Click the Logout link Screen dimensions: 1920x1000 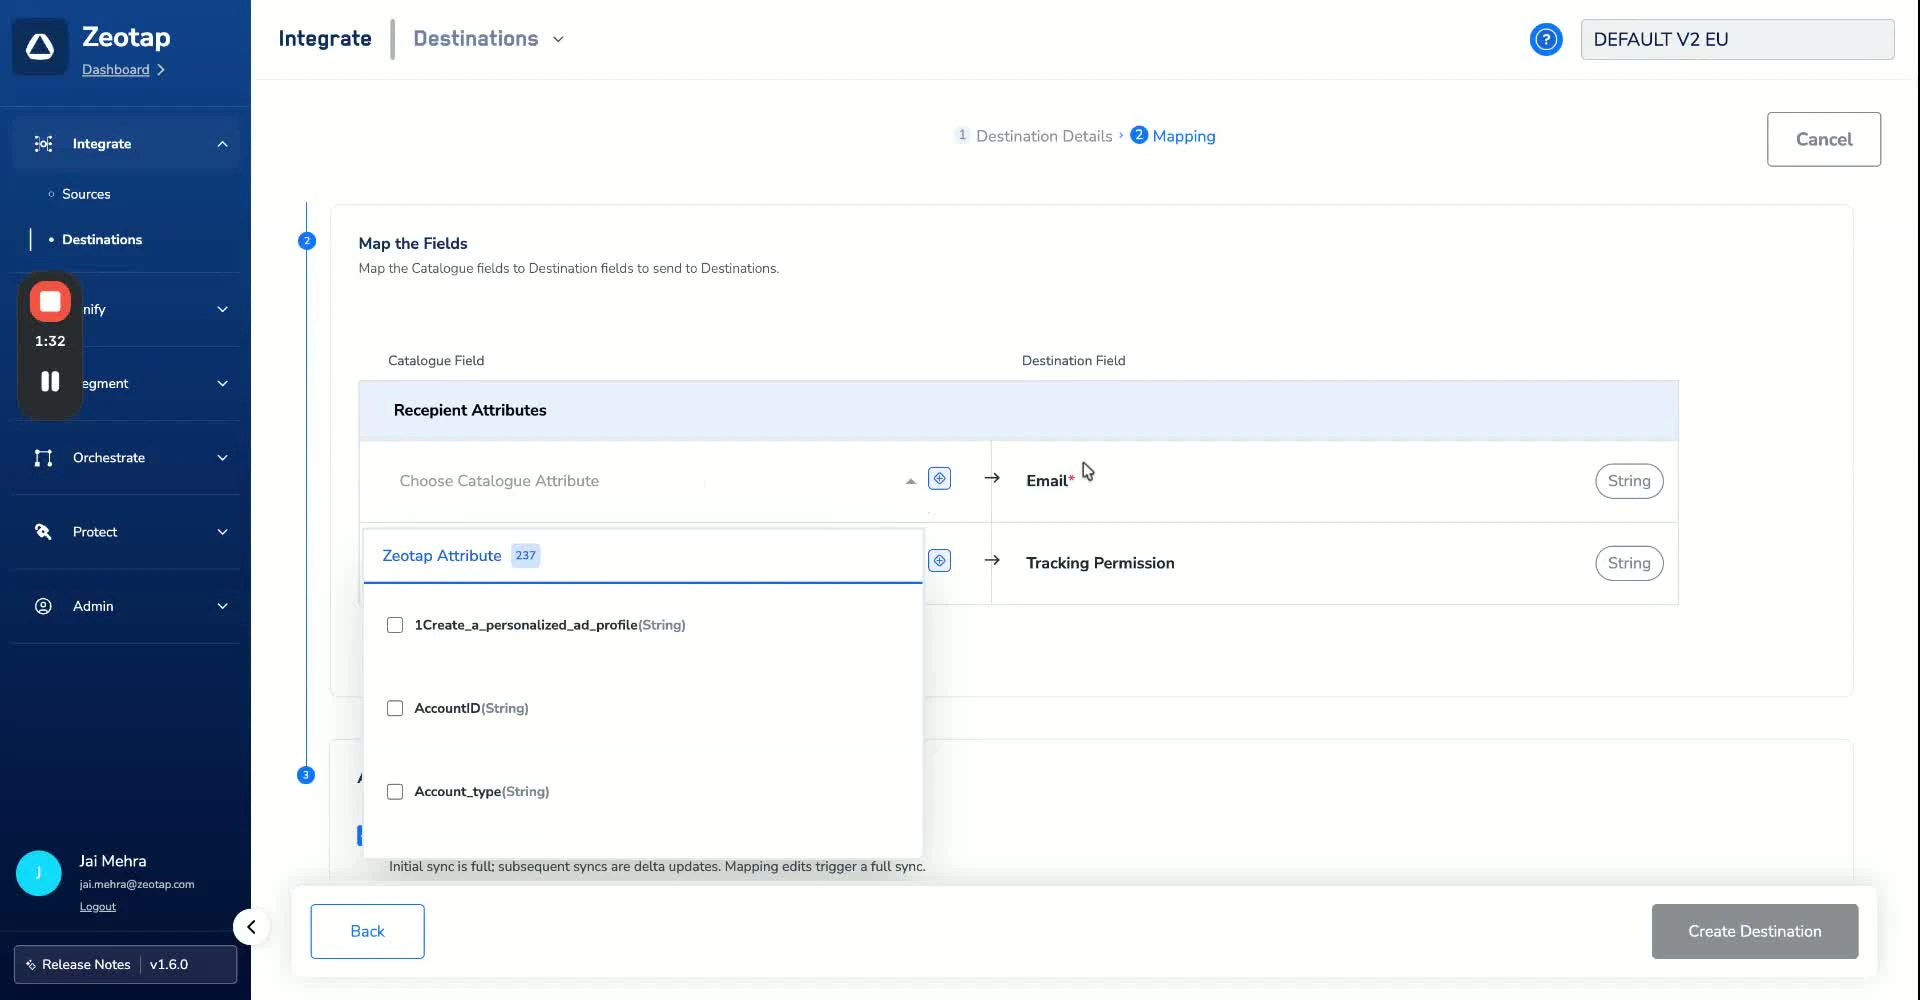[98, 907]
